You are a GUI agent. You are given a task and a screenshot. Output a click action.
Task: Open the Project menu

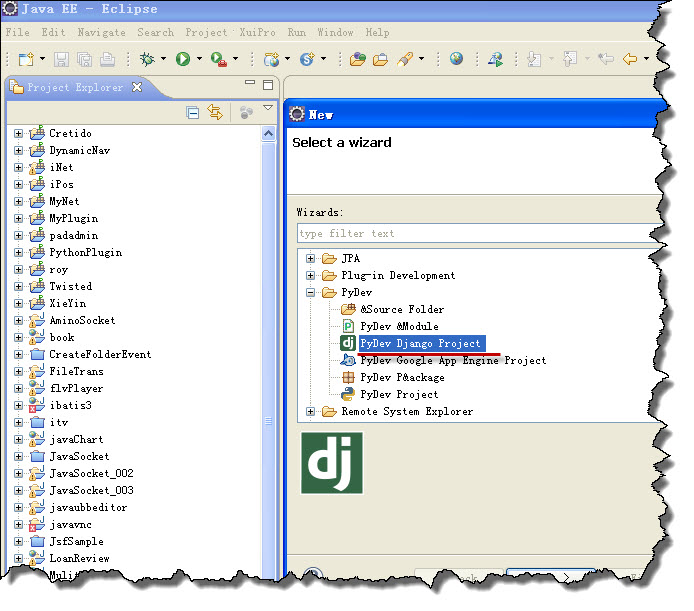click(x=206, y=32)
